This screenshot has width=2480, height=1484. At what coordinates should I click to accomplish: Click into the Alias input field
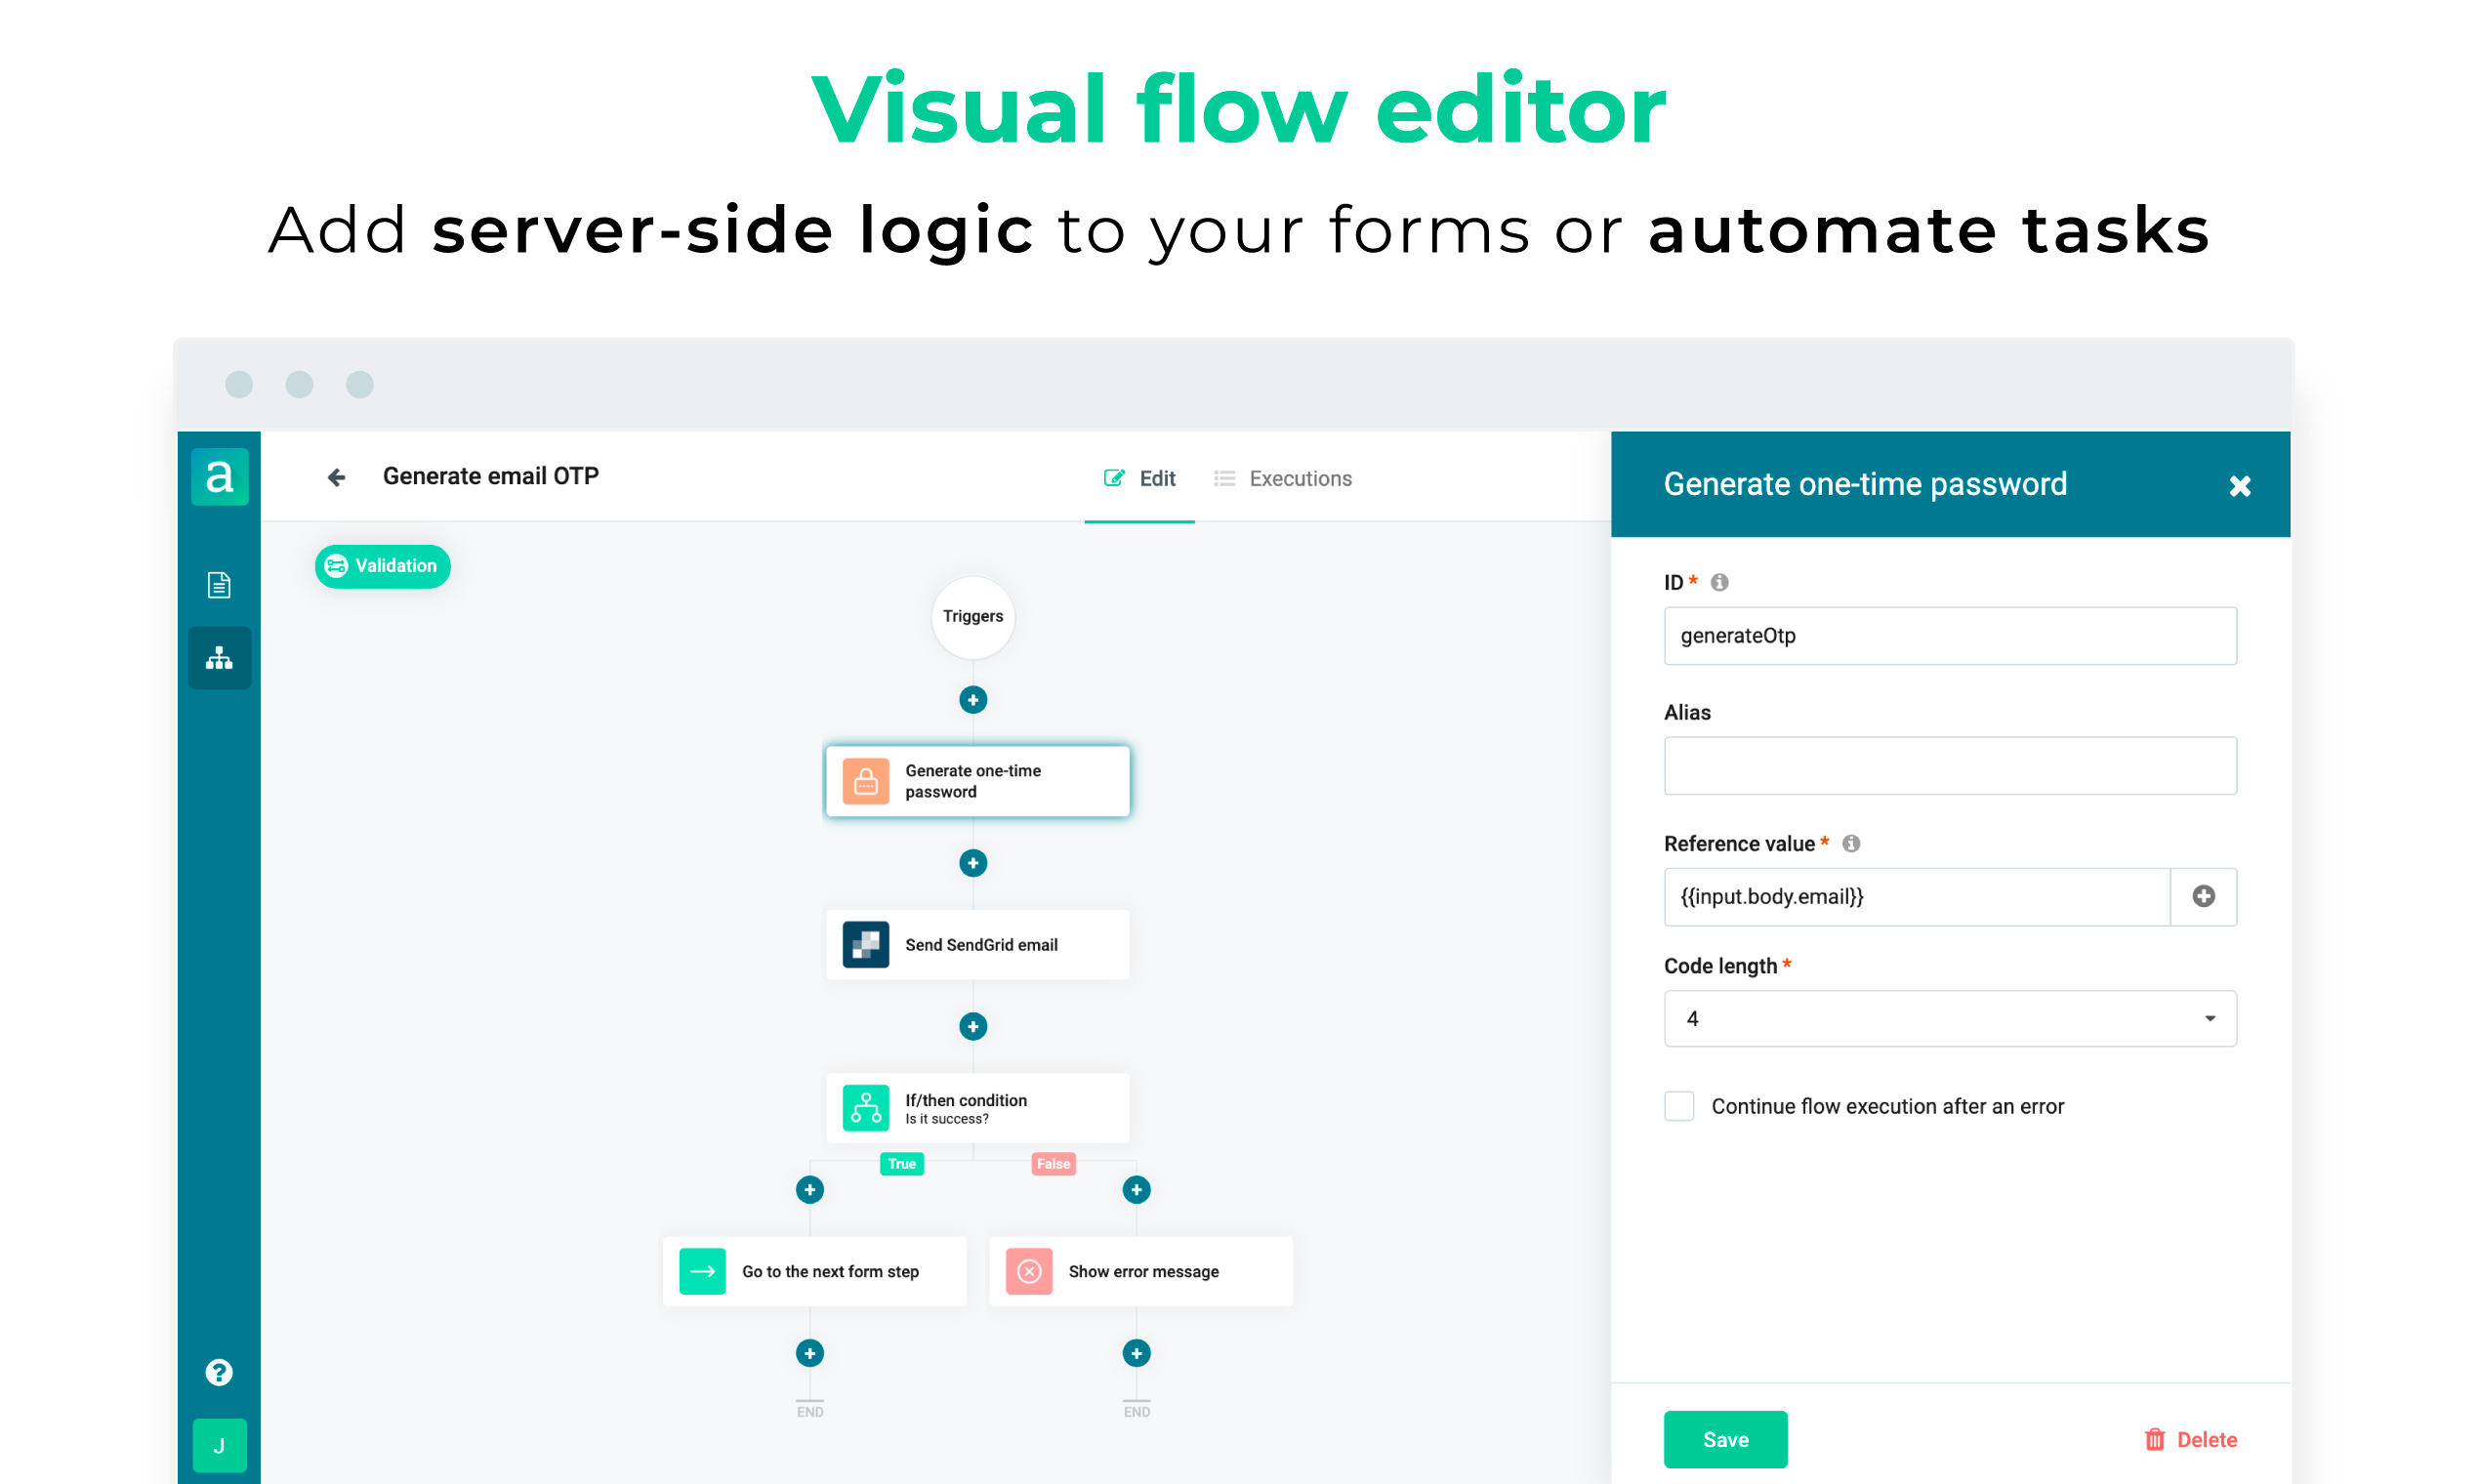click(x=1949, y=766)
